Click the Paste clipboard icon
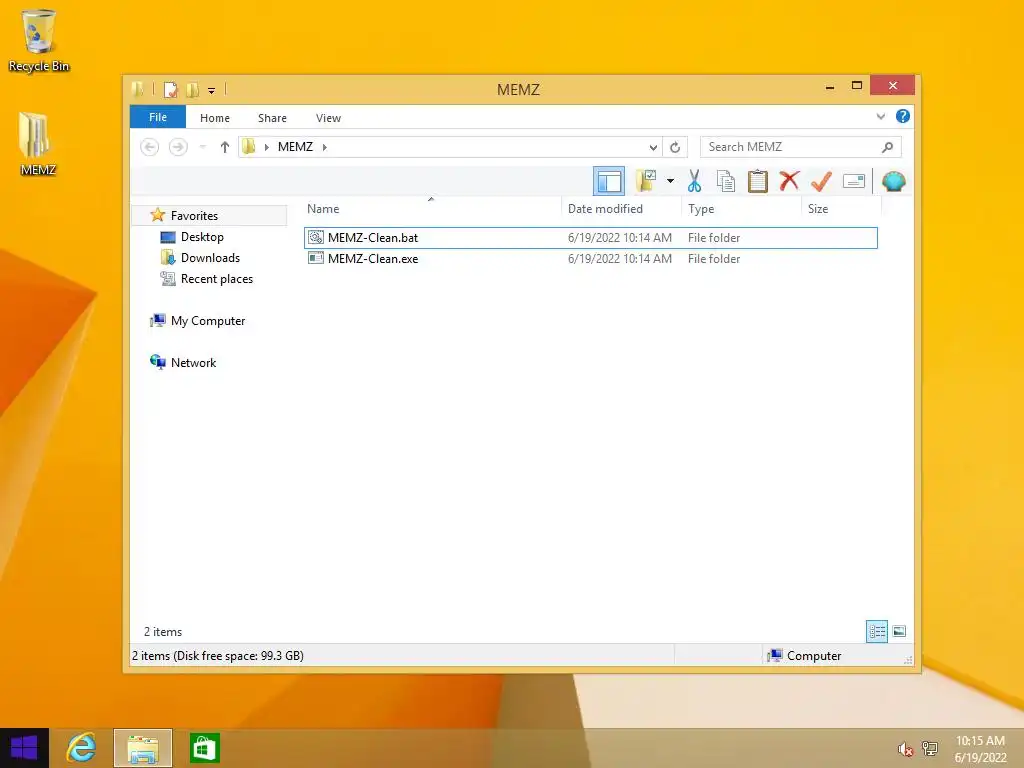 [x=758, y=181]
